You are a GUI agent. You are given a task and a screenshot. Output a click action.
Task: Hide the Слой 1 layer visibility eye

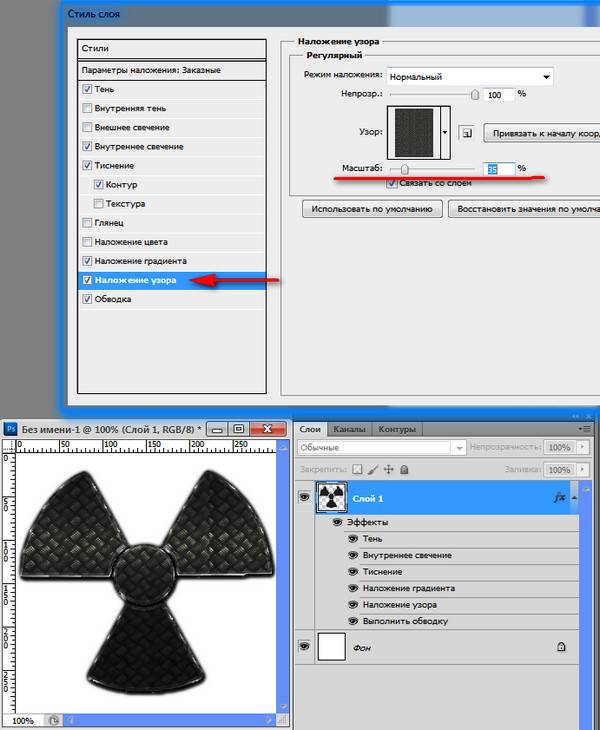[x=304, y=497]
